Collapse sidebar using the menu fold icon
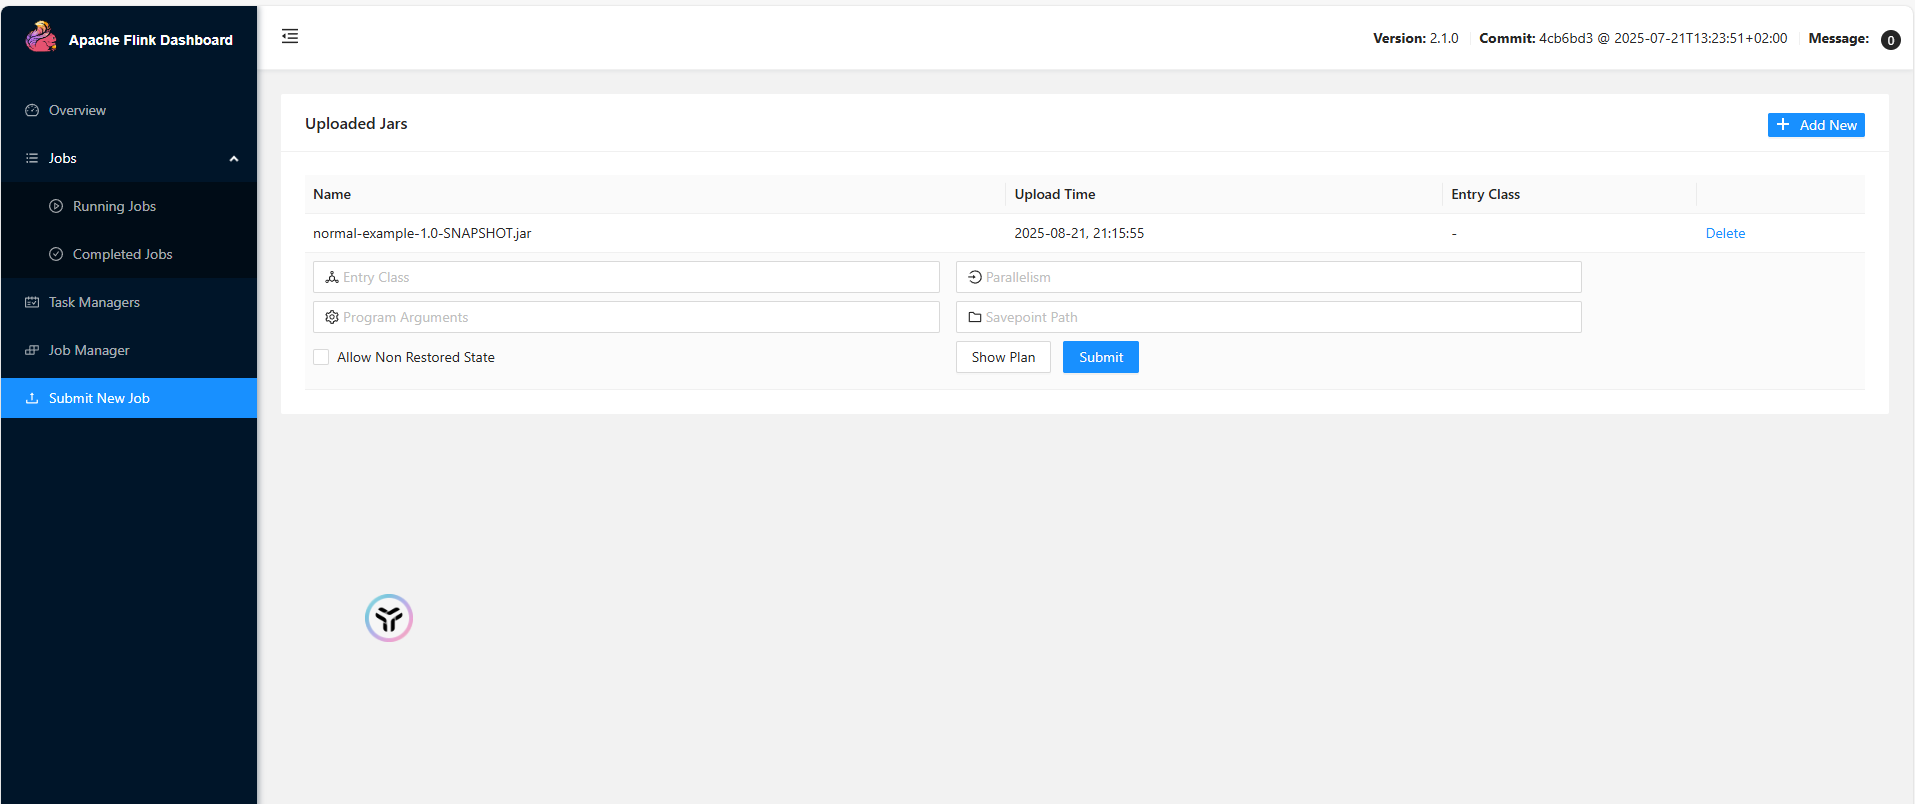Screen dimensions: 1915x804 (x=290, y=37)
